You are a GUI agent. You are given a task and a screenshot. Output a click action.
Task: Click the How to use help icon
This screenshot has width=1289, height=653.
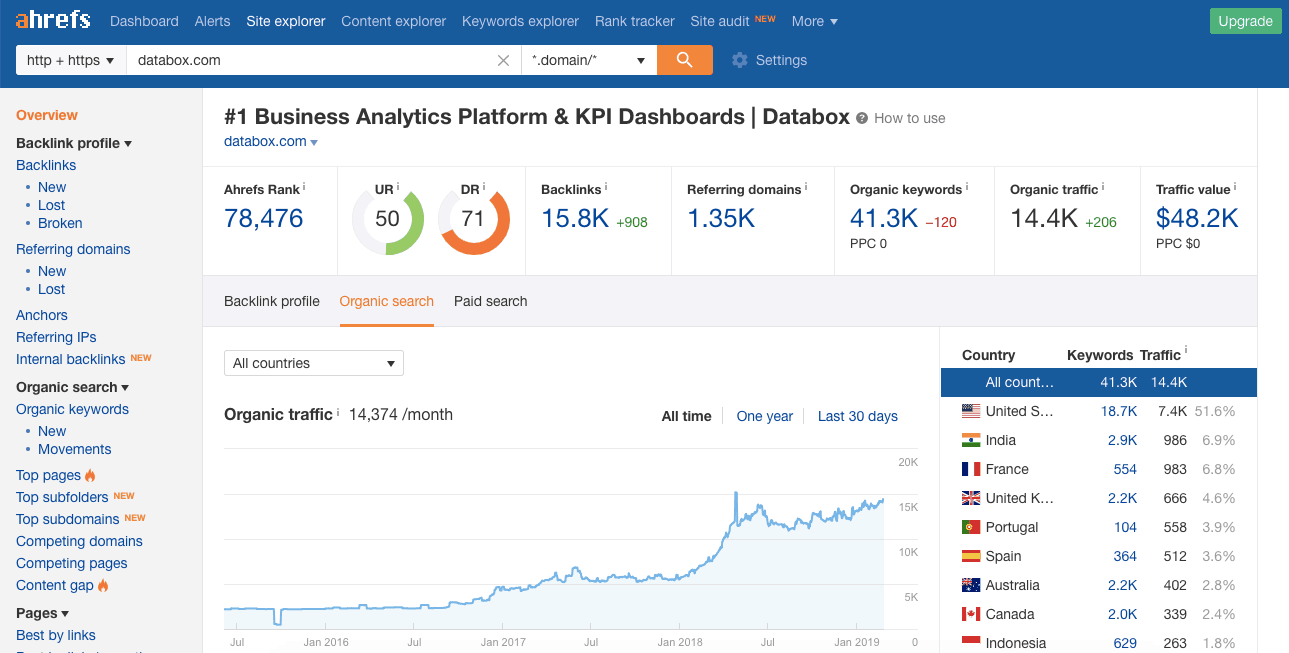861,118
